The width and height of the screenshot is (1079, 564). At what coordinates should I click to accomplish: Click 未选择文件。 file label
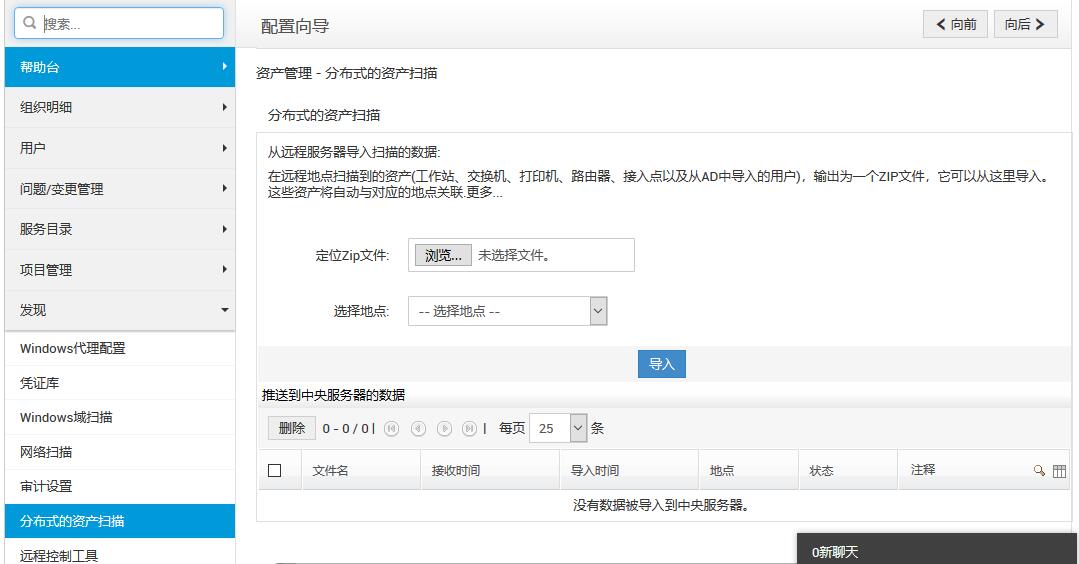coord(514,255)
